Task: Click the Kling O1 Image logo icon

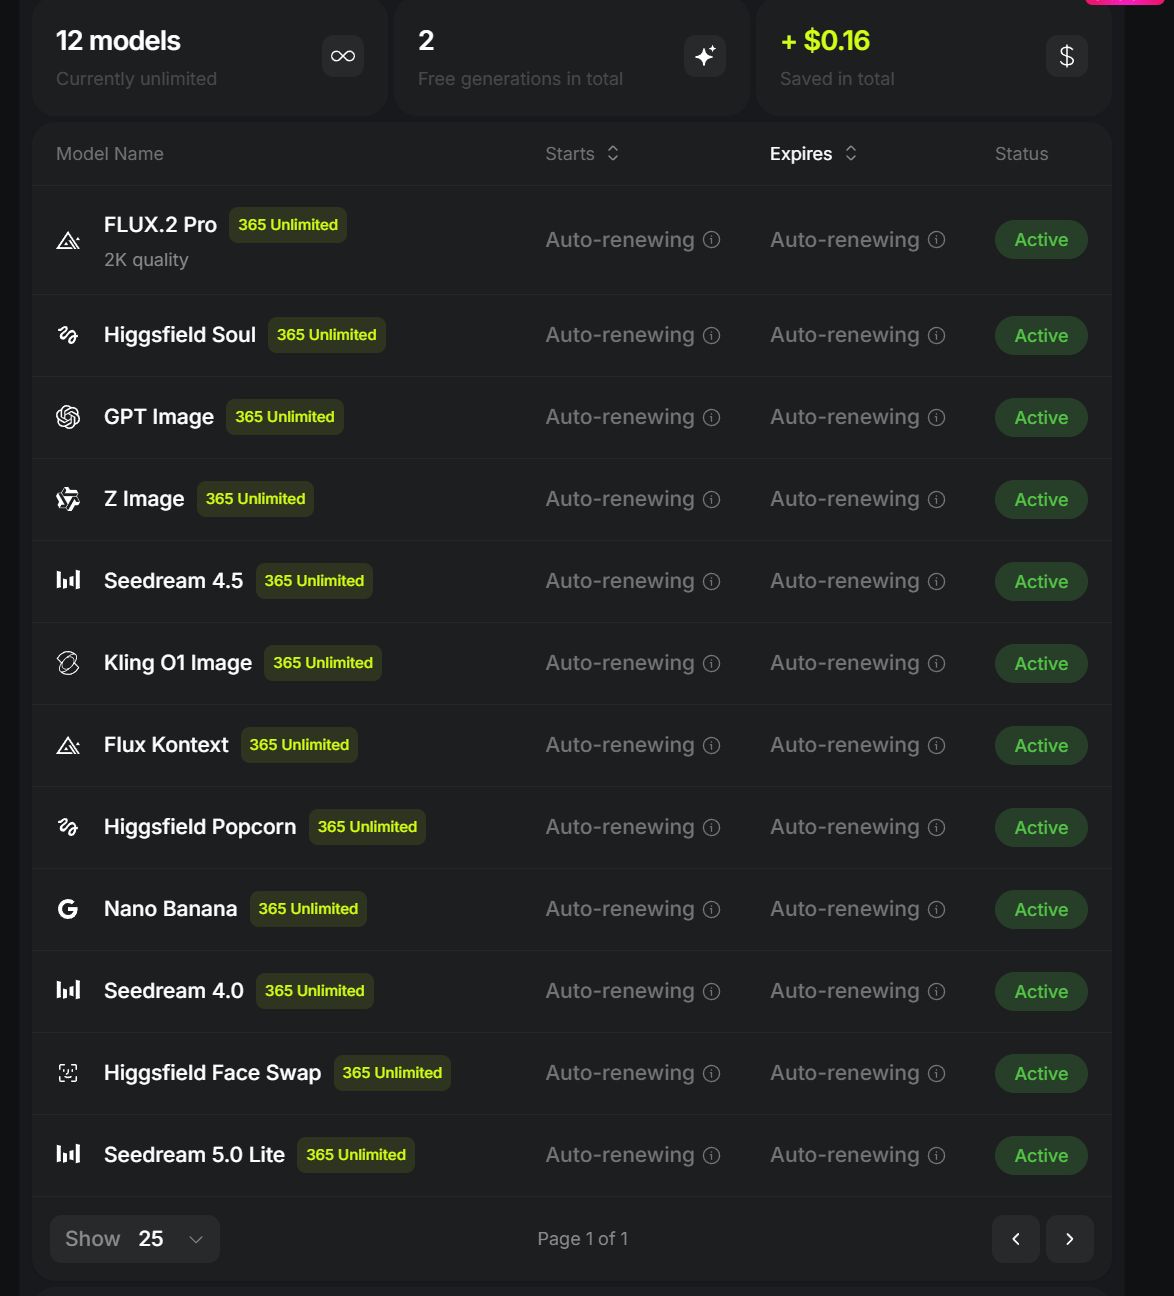Action: 68,663
